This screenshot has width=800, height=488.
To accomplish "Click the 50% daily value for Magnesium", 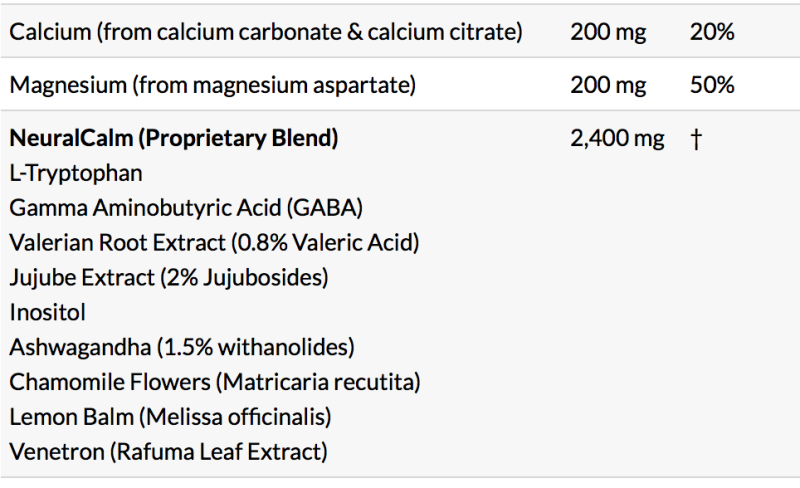I will tap(712, 85).
